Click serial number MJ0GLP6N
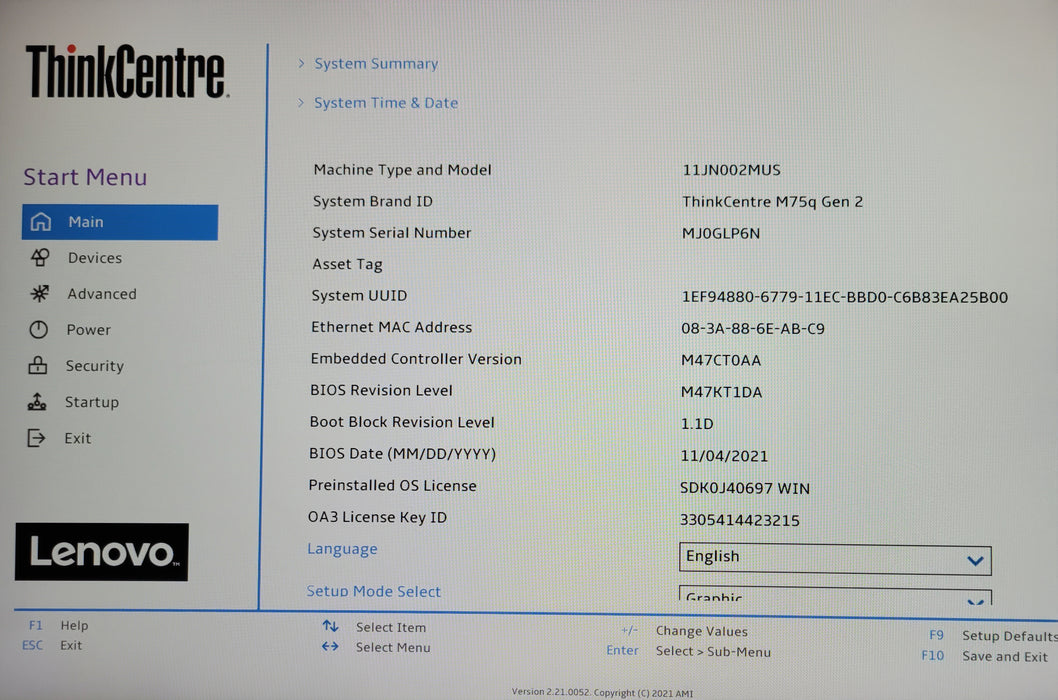 point(721,233)
